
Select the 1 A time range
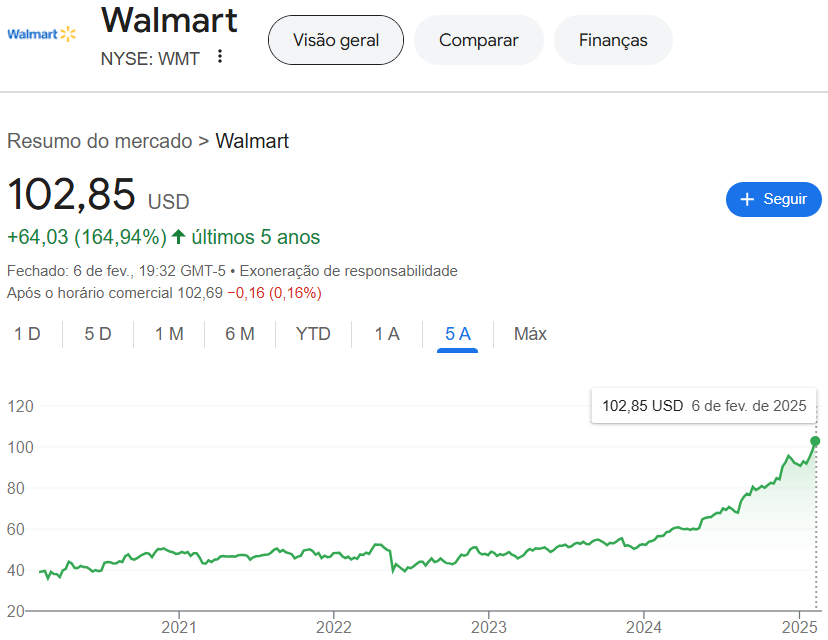[387, 334]
